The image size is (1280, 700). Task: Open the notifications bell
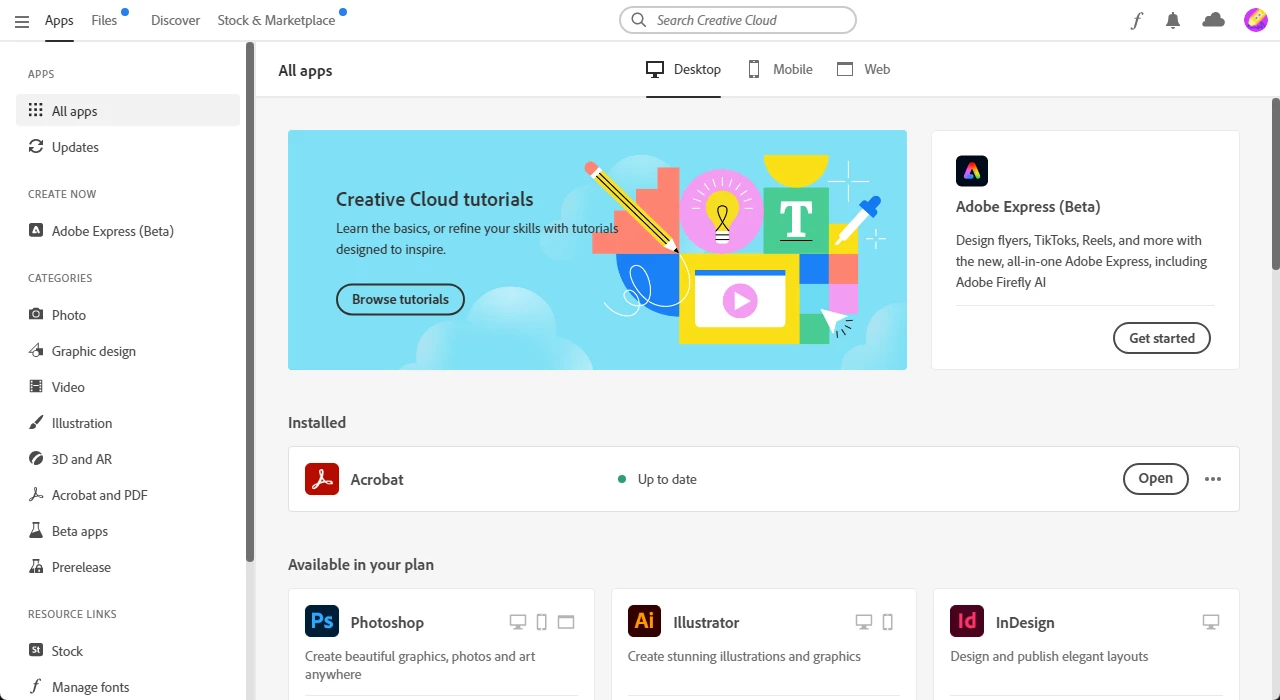(x=1174, y=20)
